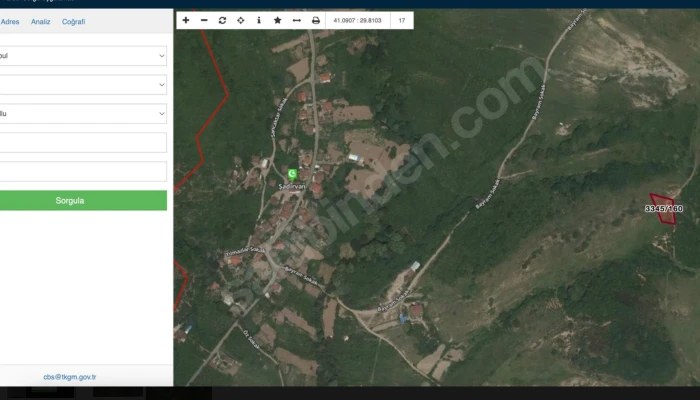The height and width of the screenshot is (400, 700).
Task: Click the coordinates readout 41.0907 : 29.8103
Action: pos(358,21)
